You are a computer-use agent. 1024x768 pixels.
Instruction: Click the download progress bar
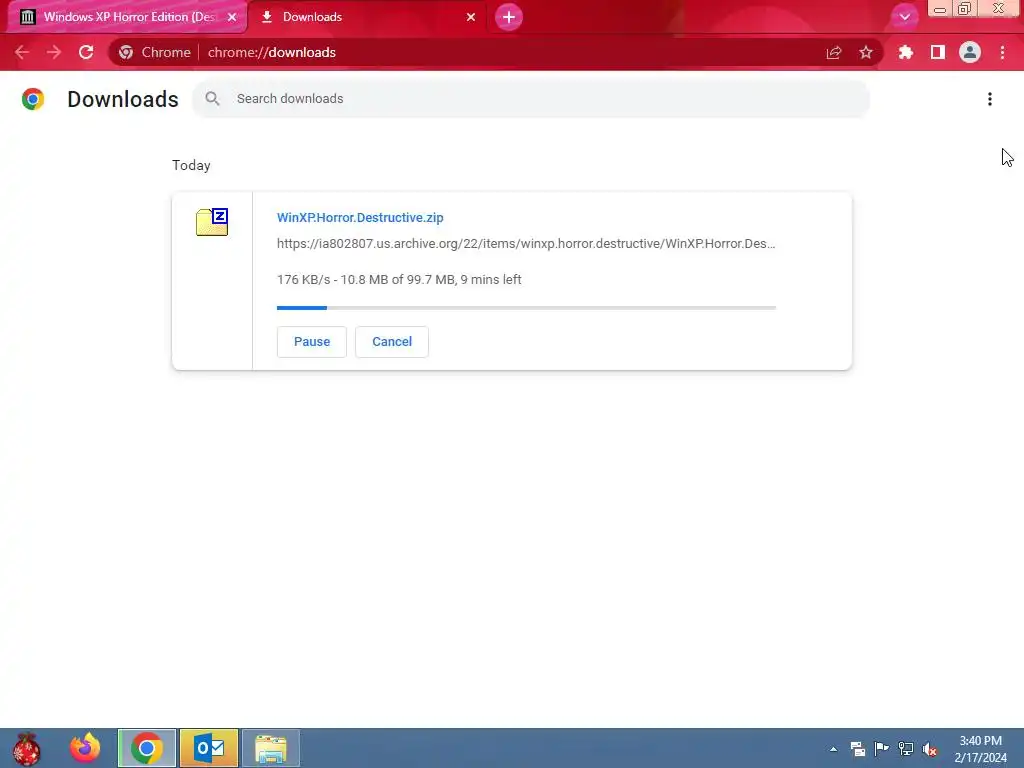pos(526,308)
